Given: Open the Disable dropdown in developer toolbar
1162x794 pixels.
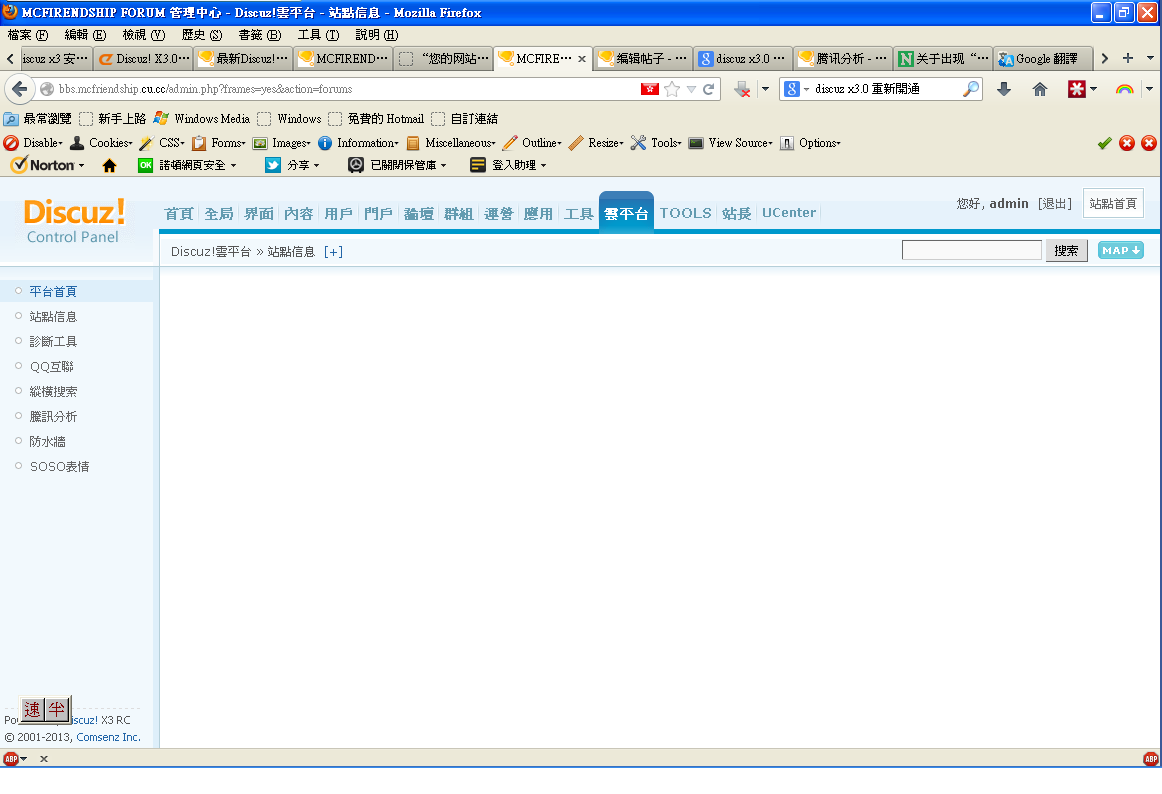Looking at the screenshot, I should tap(33, 143).
